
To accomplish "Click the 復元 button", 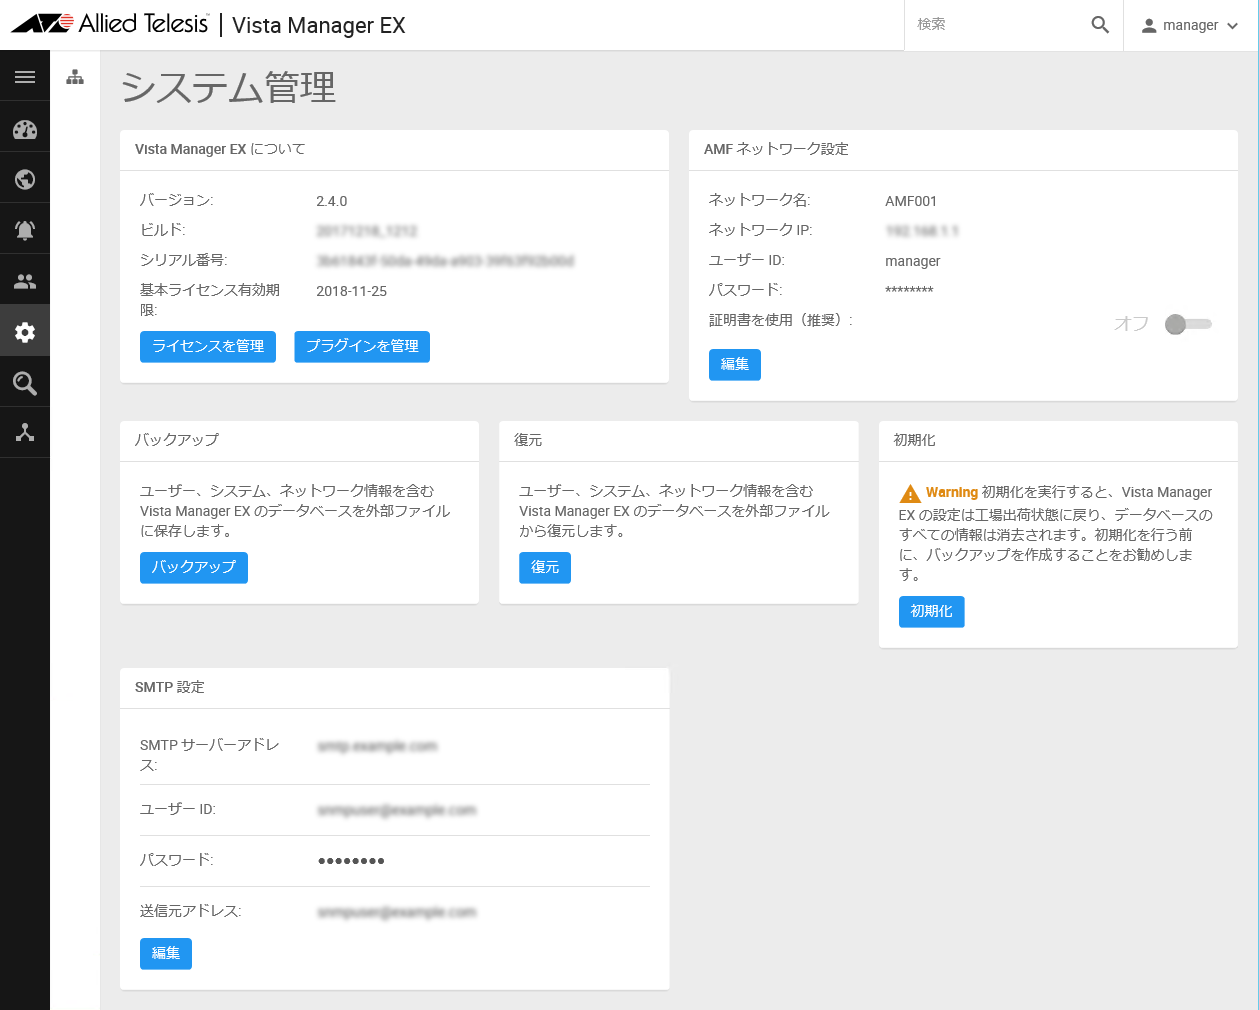I will (545, 567).
